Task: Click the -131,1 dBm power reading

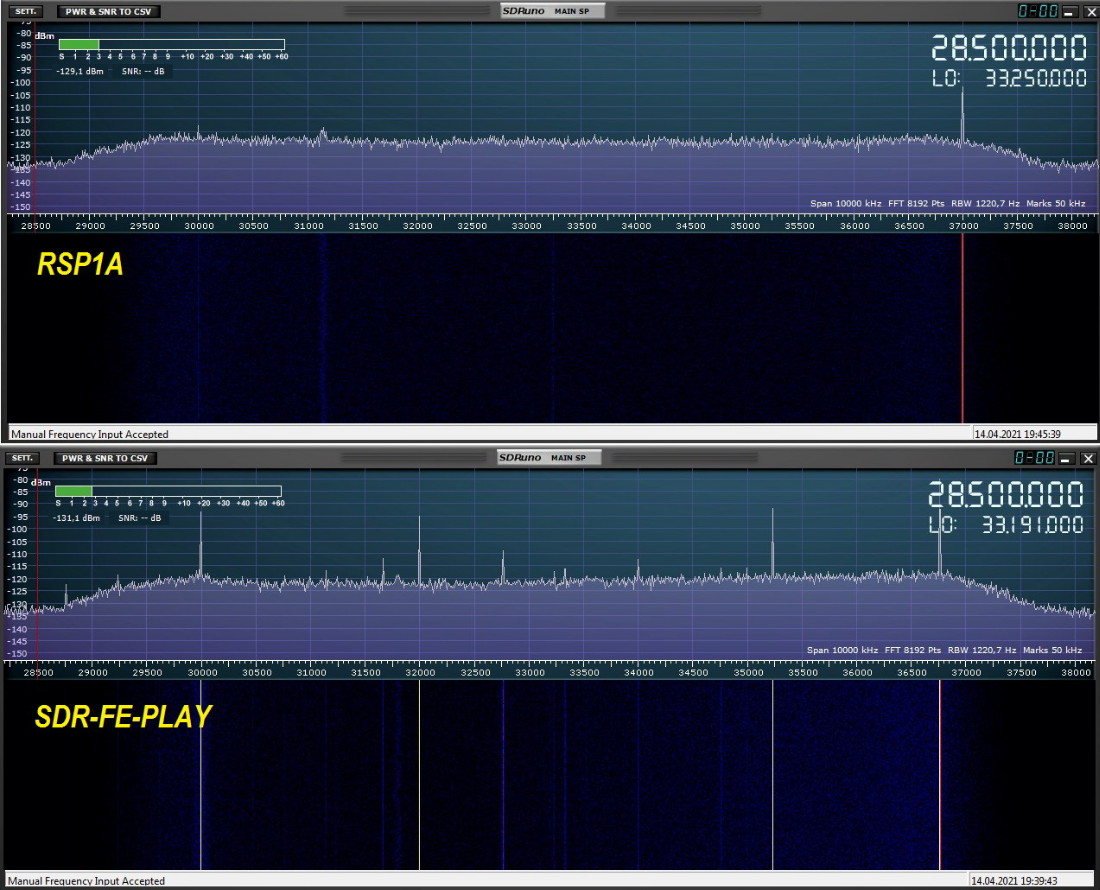Action: coord(76,518)
